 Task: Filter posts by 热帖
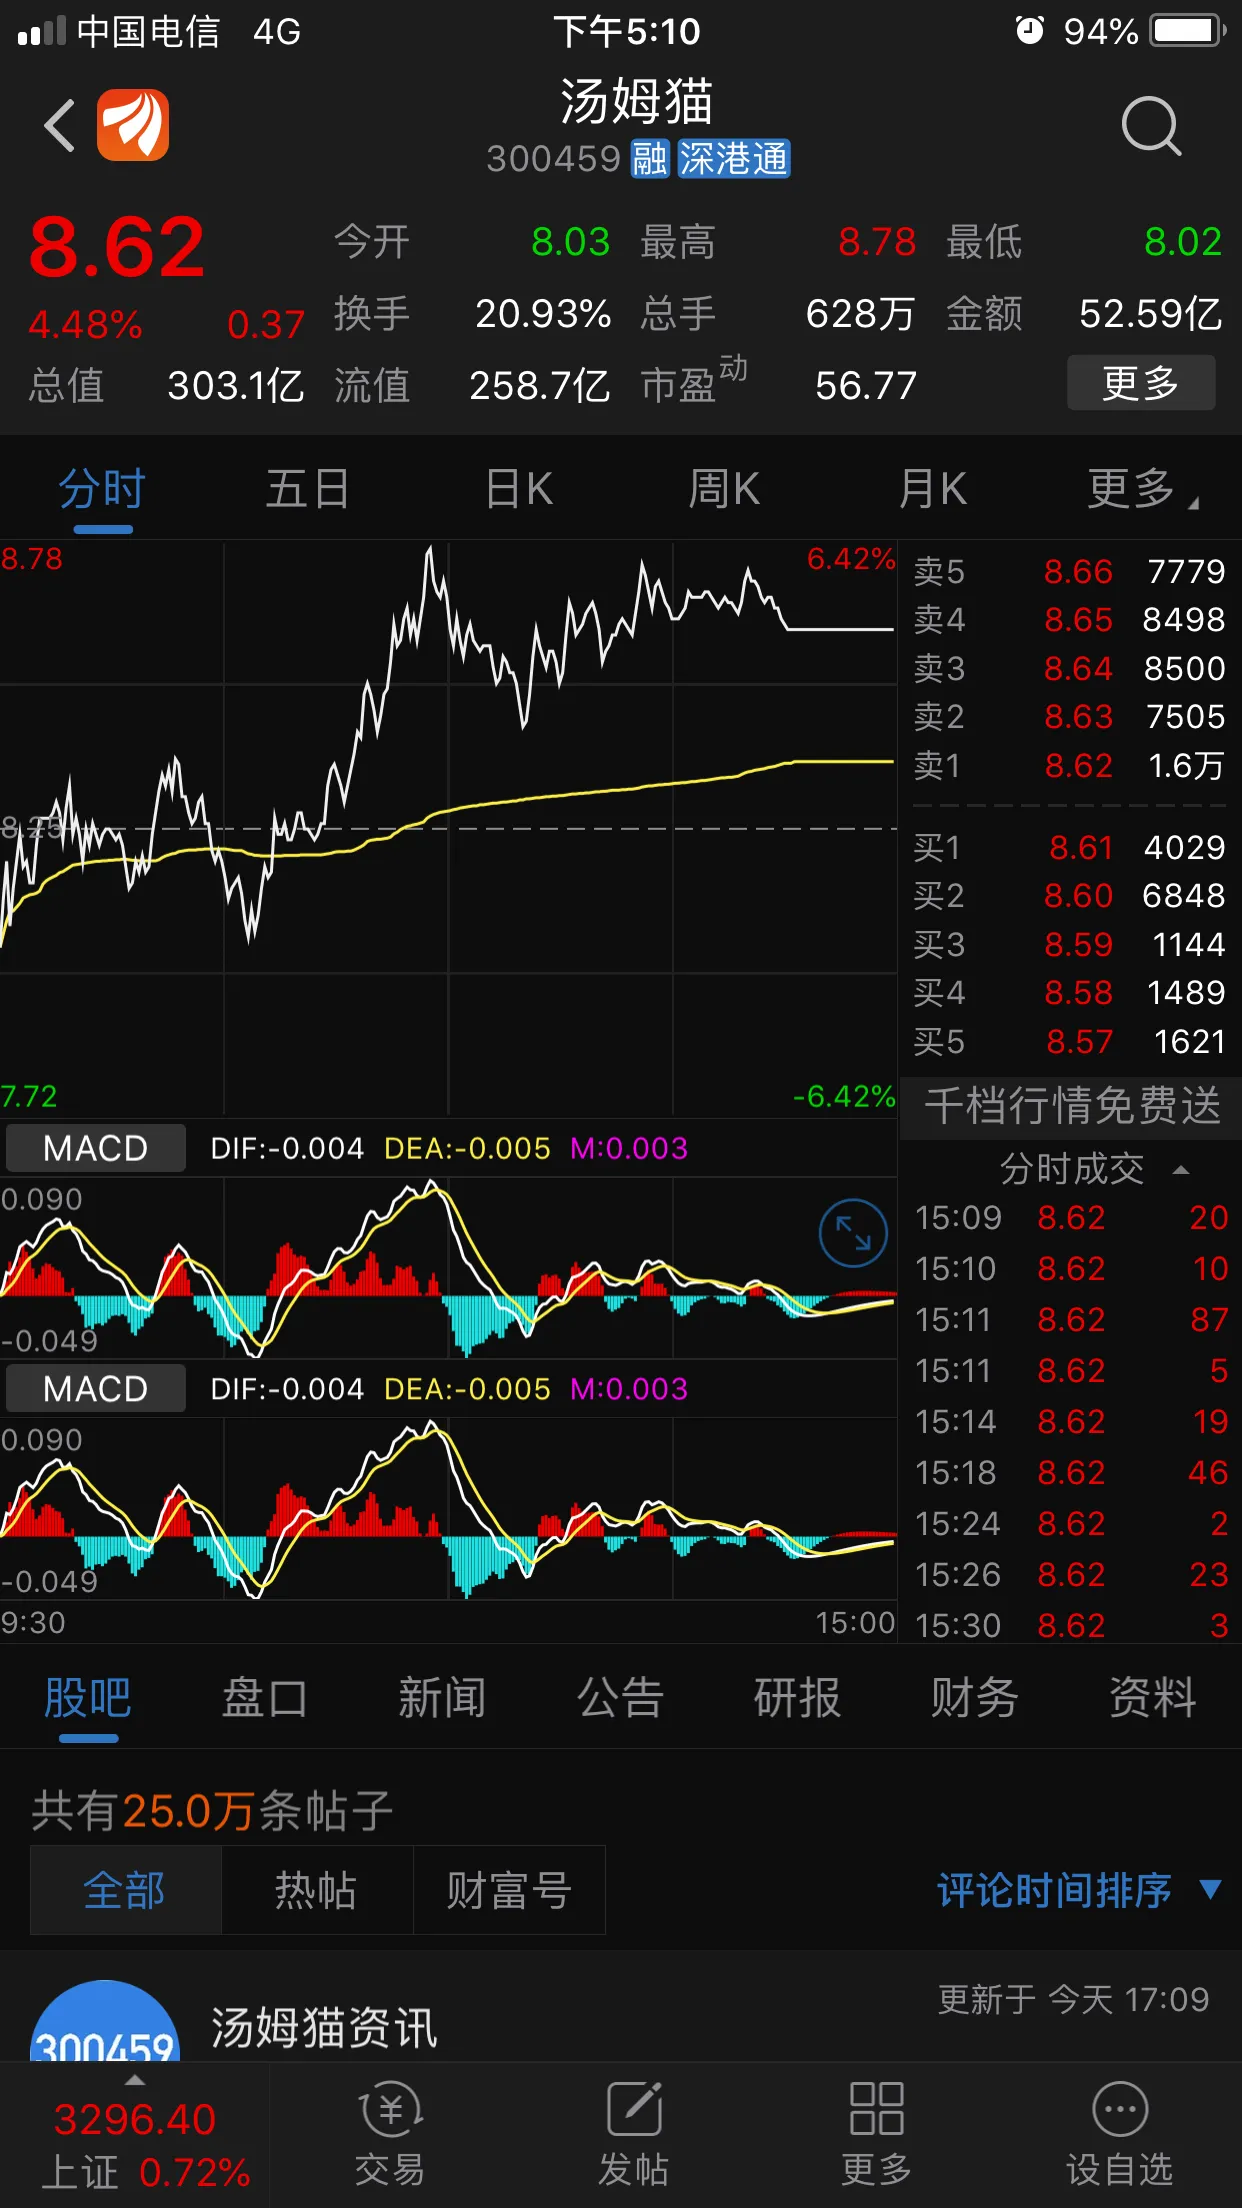(x=316, y=1890)
